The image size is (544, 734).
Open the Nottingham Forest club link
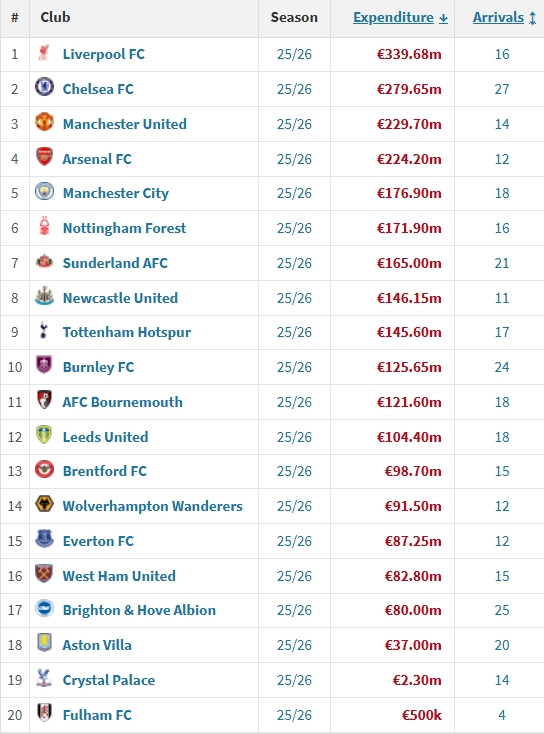click(x=124, y=228)
